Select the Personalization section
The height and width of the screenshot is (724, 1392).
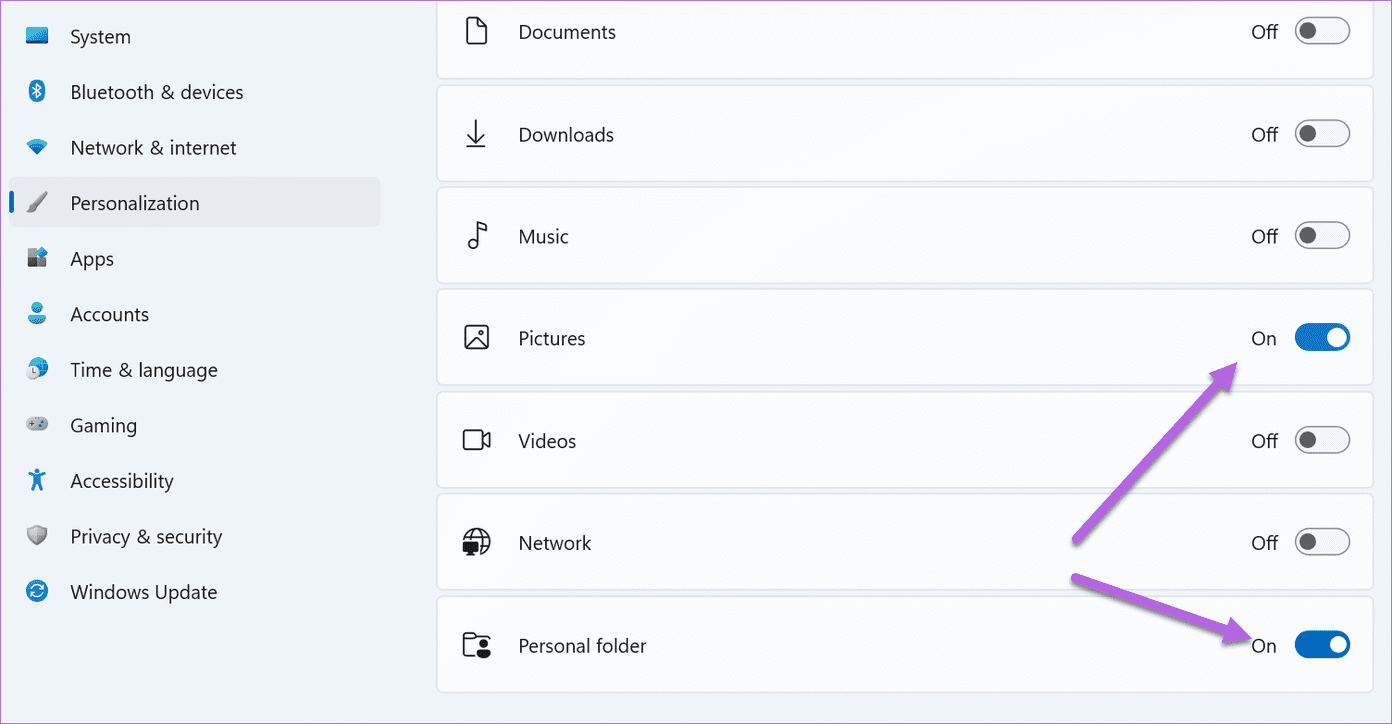coord(134,202)
